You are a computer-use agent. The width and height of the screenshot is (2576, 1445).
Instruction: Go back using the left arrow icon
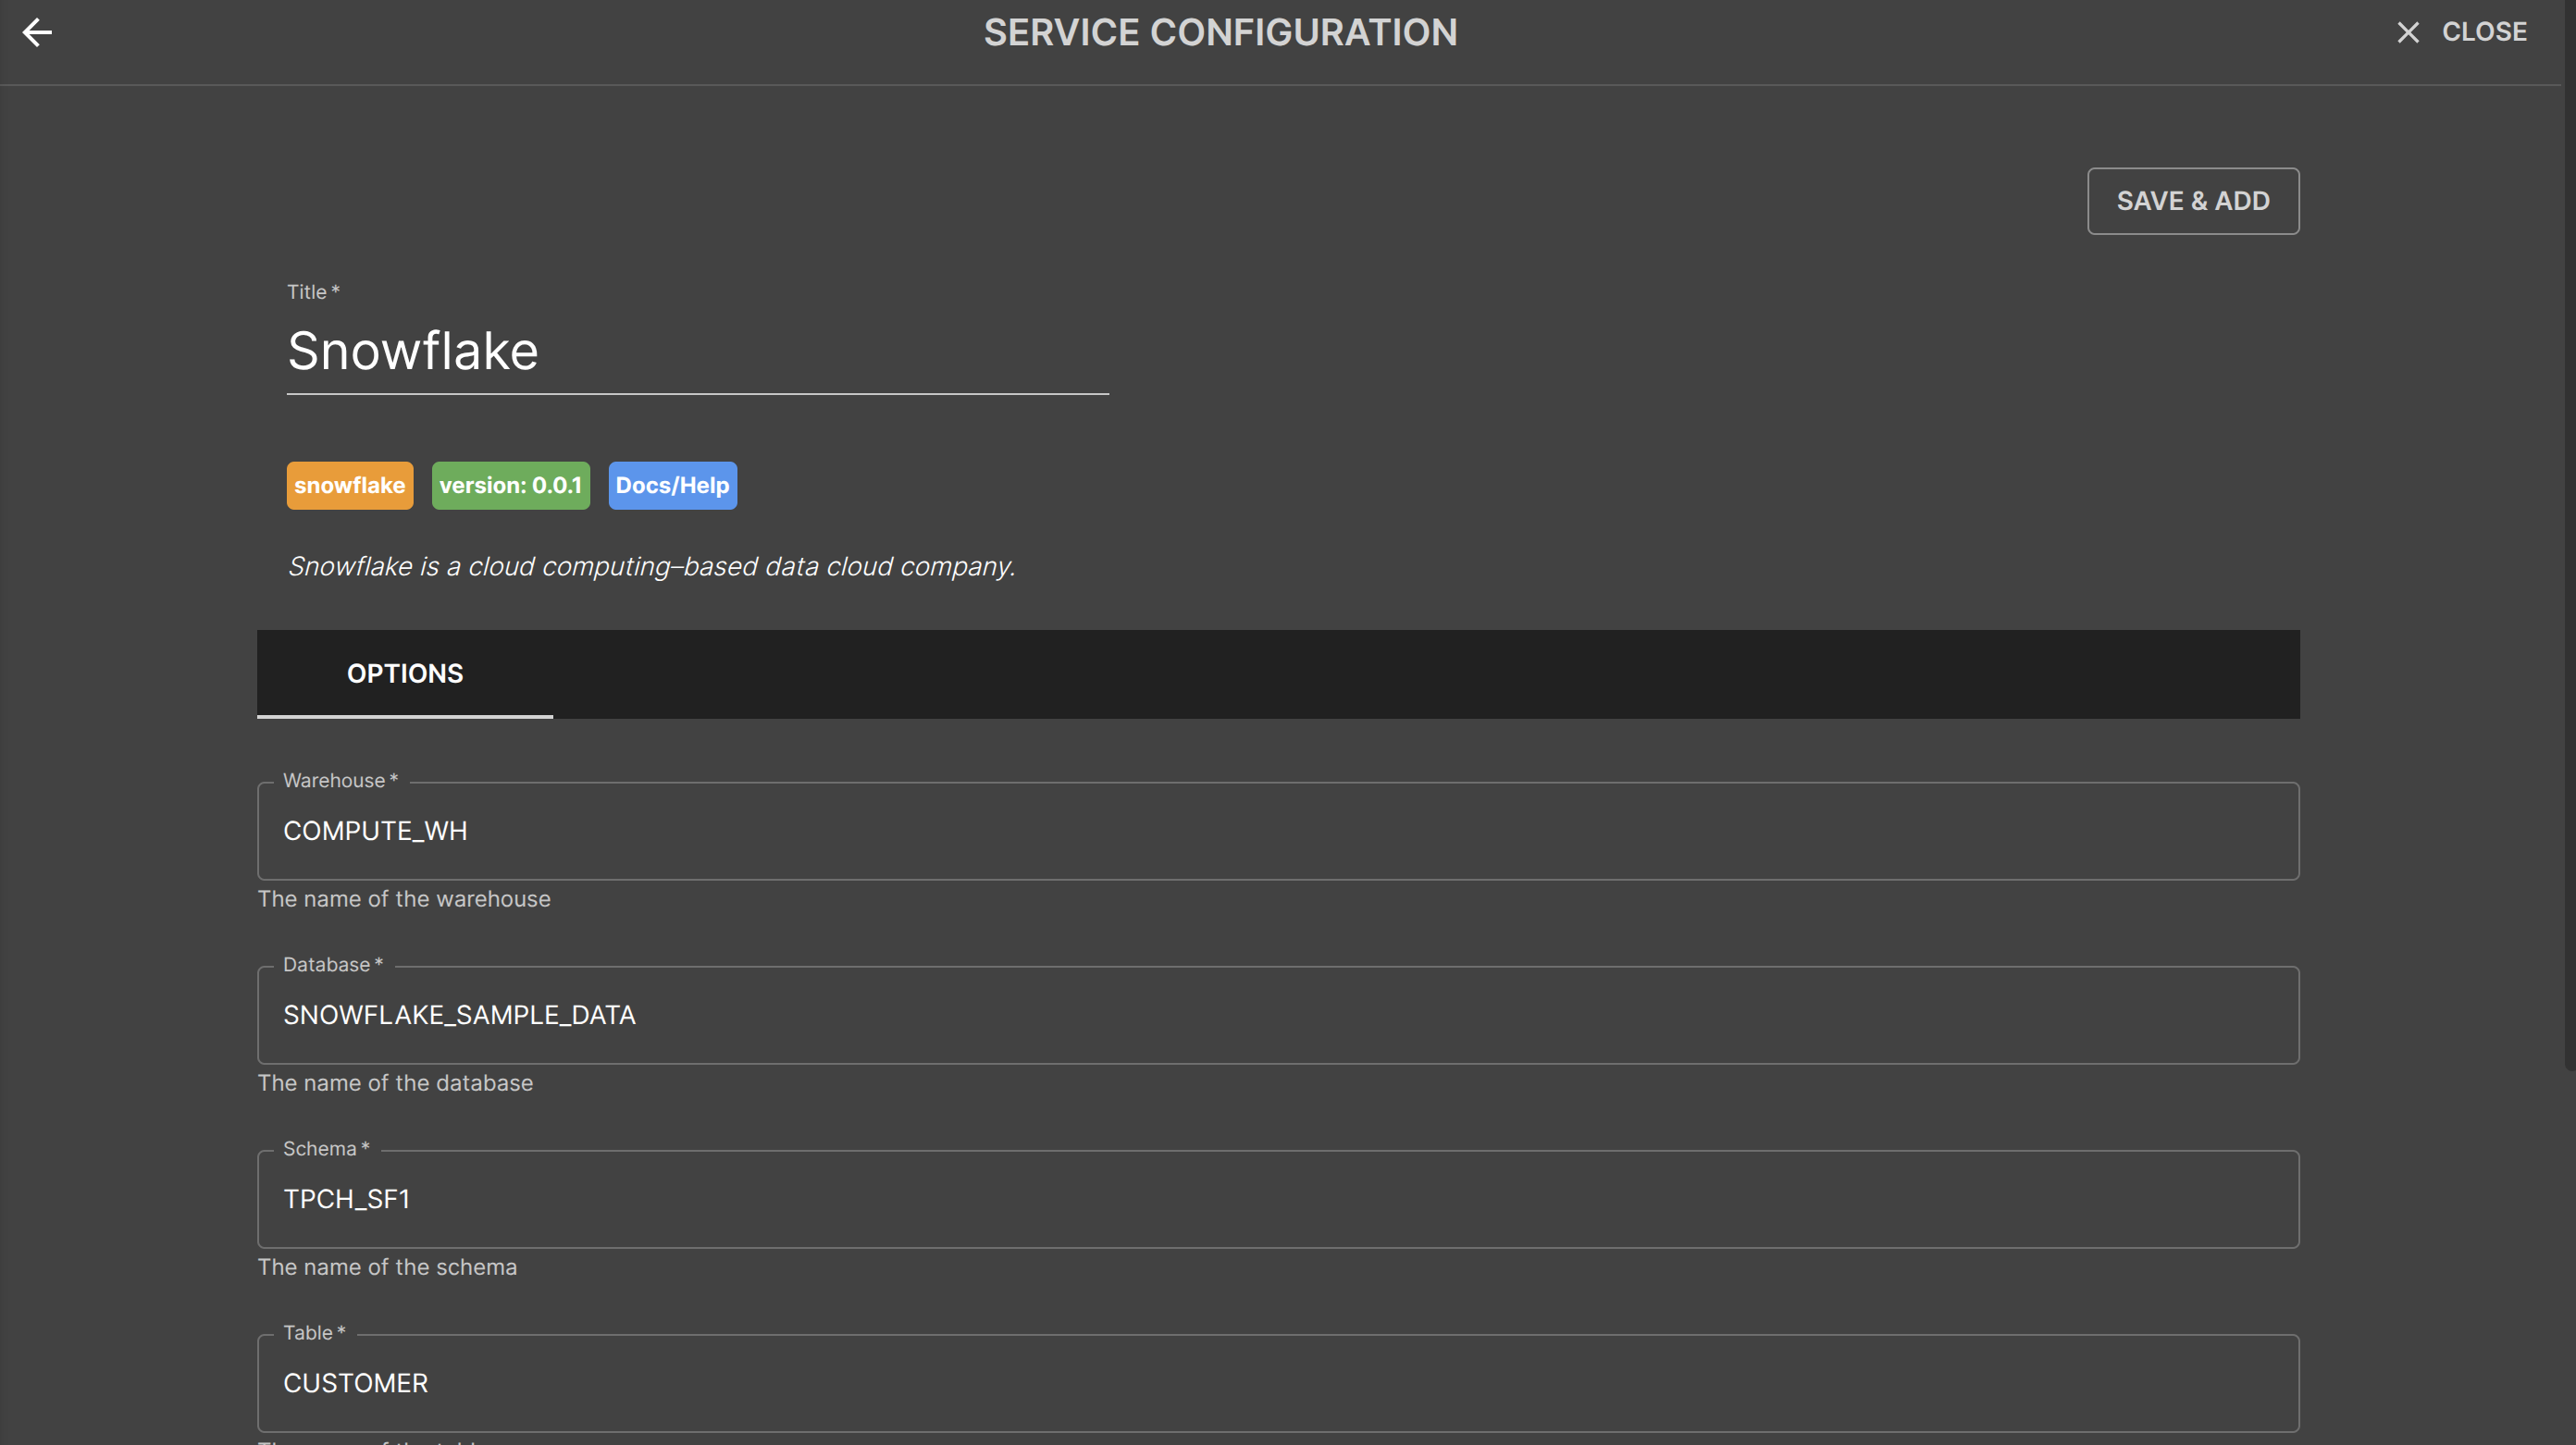click(38, 33)
